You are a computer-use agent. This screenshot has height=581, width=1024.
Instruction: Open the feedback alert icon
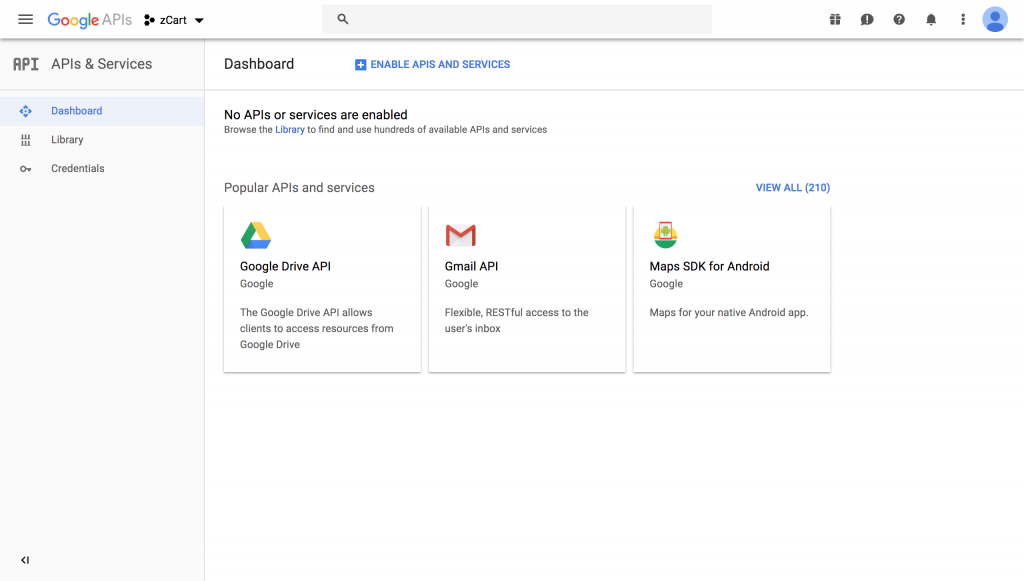coord(867,20)
